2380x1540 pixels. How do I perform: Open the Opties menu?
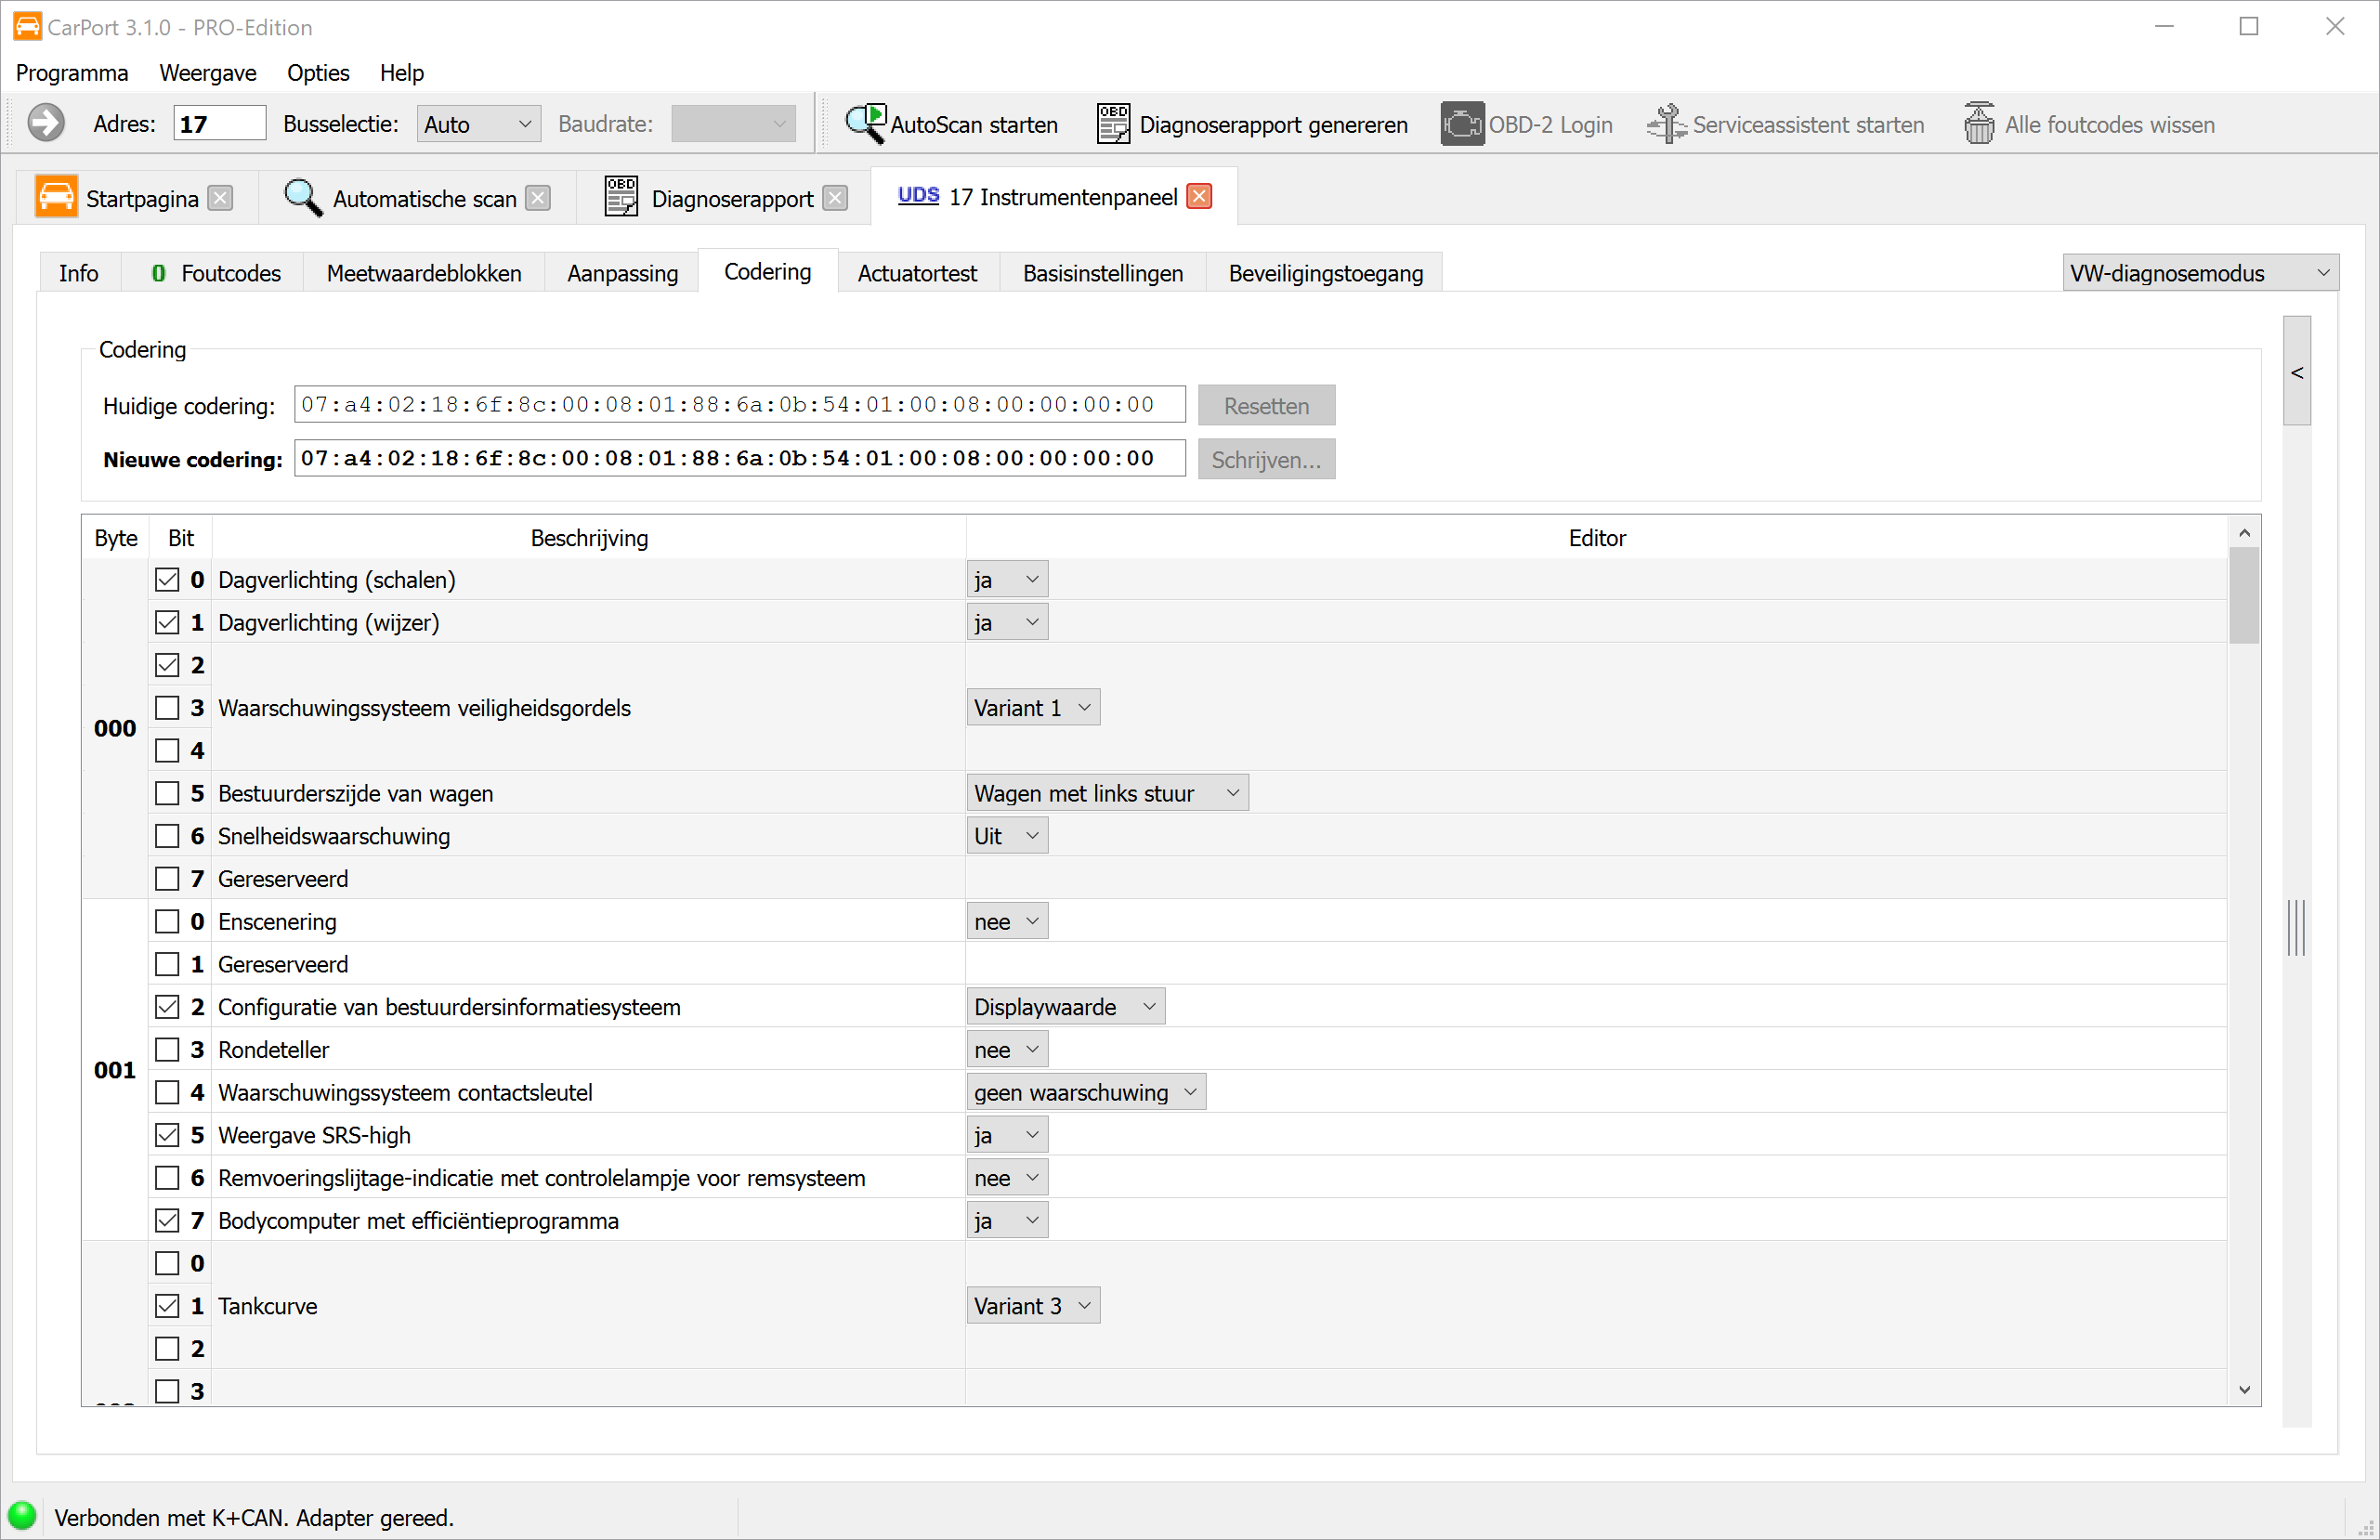317,73
